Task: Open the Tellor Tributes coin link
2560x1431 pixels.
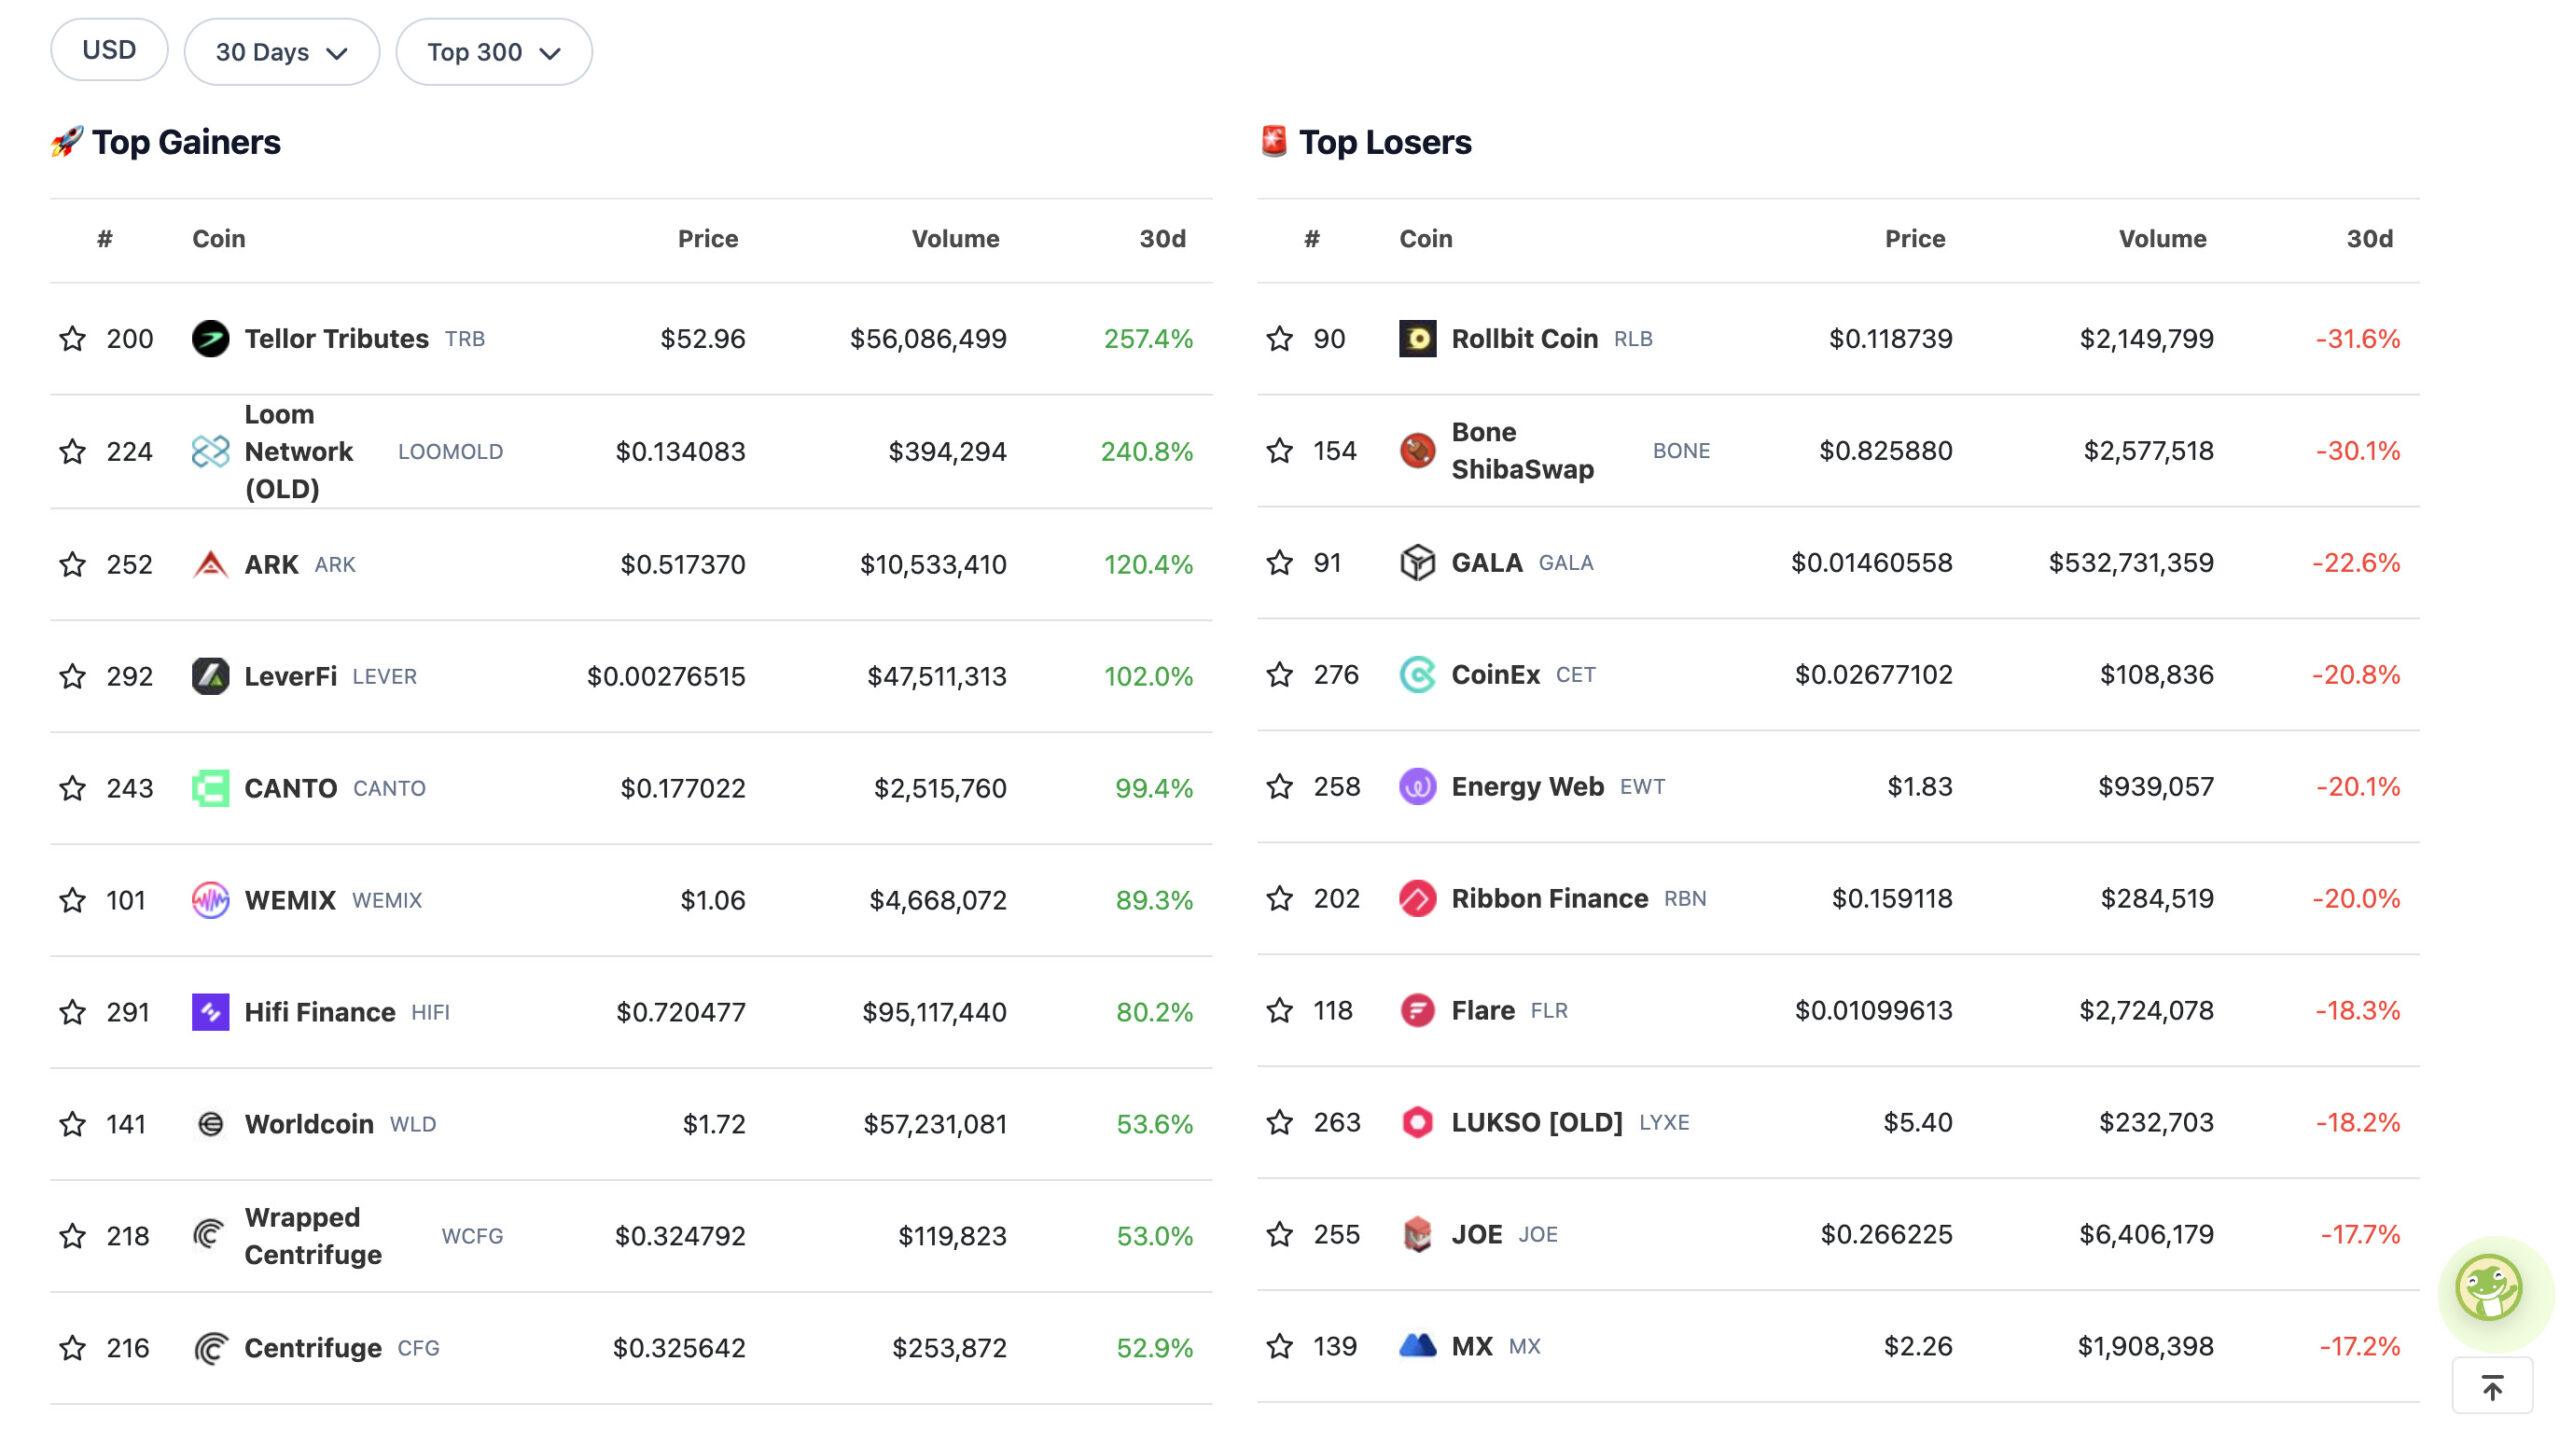Action: point(336,339)
